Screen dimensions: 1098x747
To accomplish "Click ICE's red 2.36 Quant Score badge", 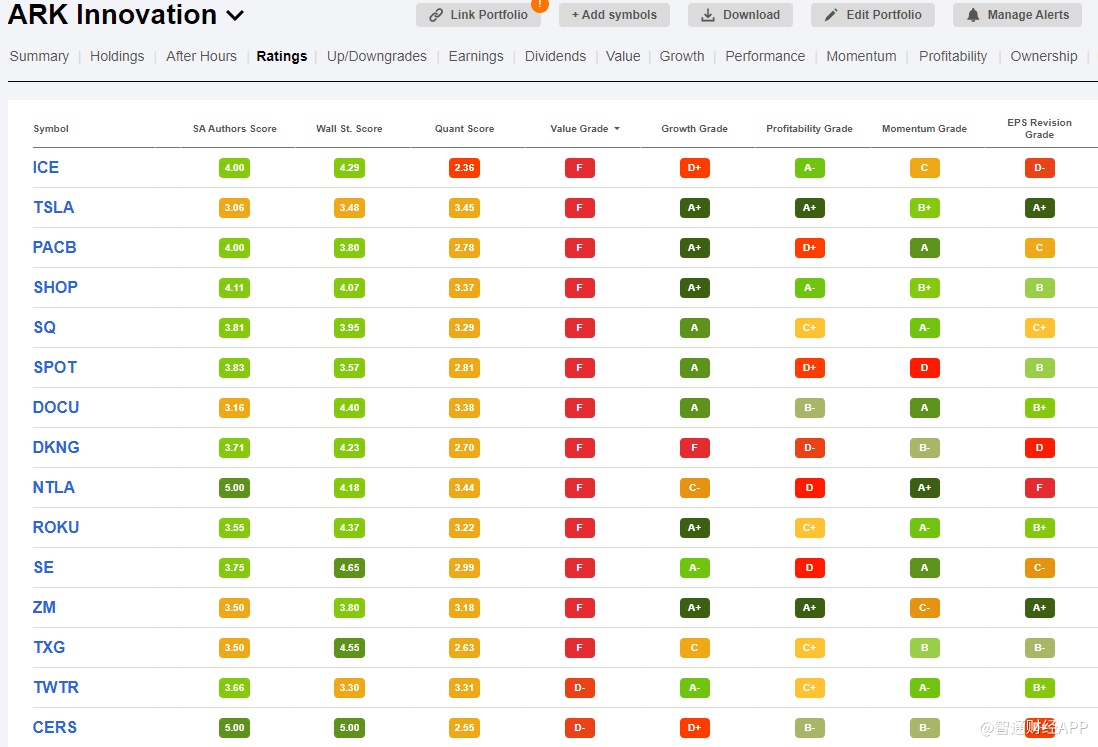I will tap(464, 168).
